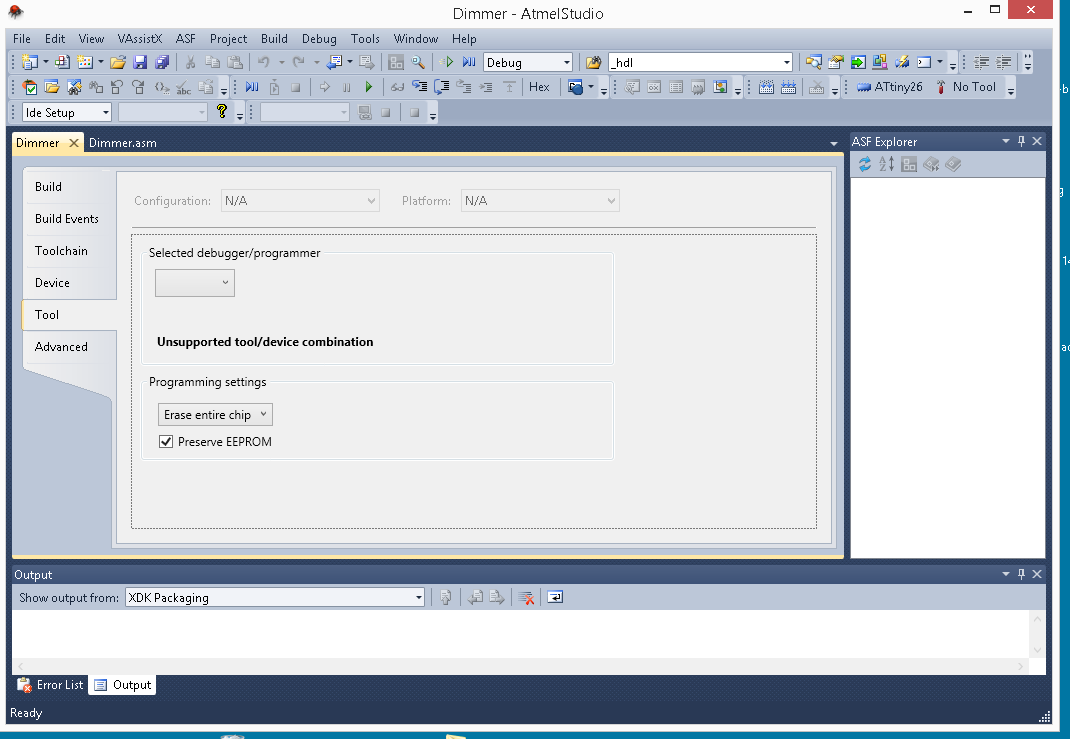Click the Step Into icon
The width and height of the screenshot is (1070, 739).
click(x=420, y=87)
